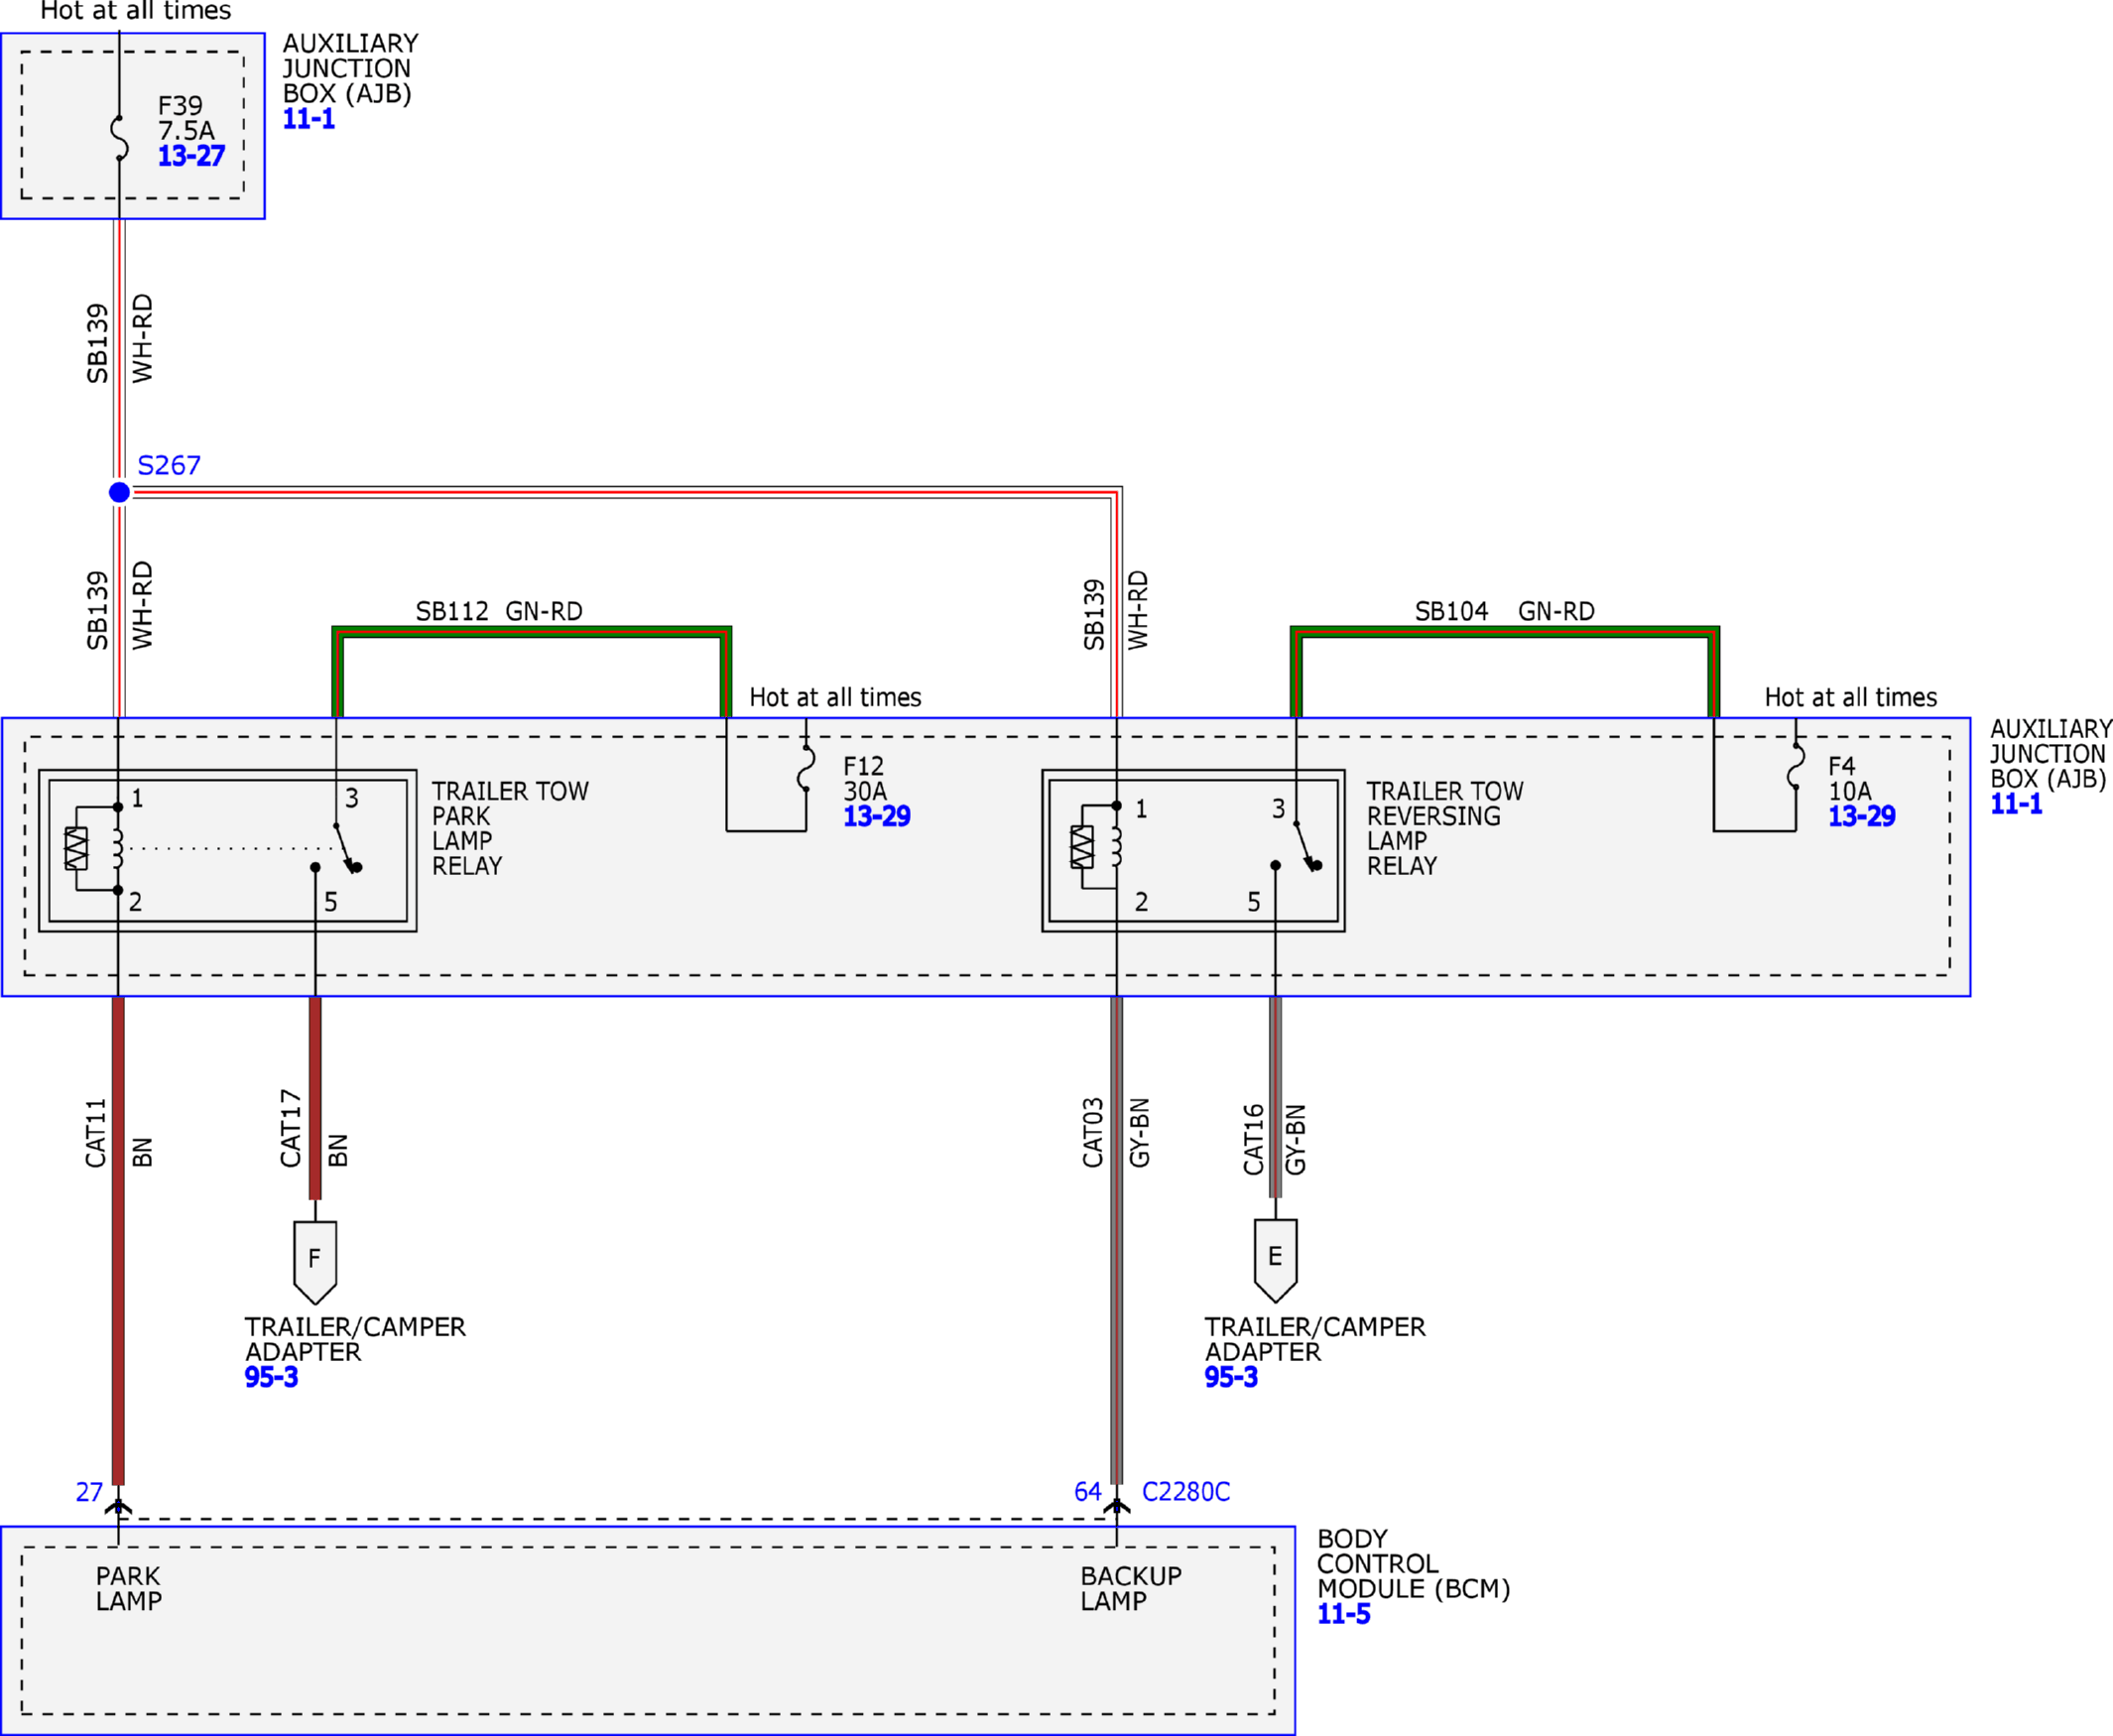Click the 'BODY CONTROL MODULE (BCM)' label
This screenshot has width=2113, height=1736.
[1413, 1564]
